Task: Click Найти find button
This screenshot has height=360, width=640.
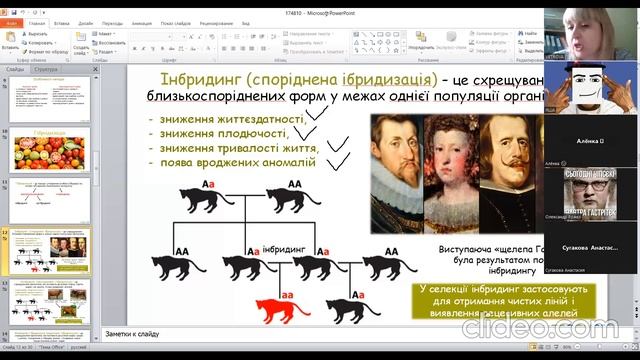Action: pyautogui.click(x=527, y=33)
